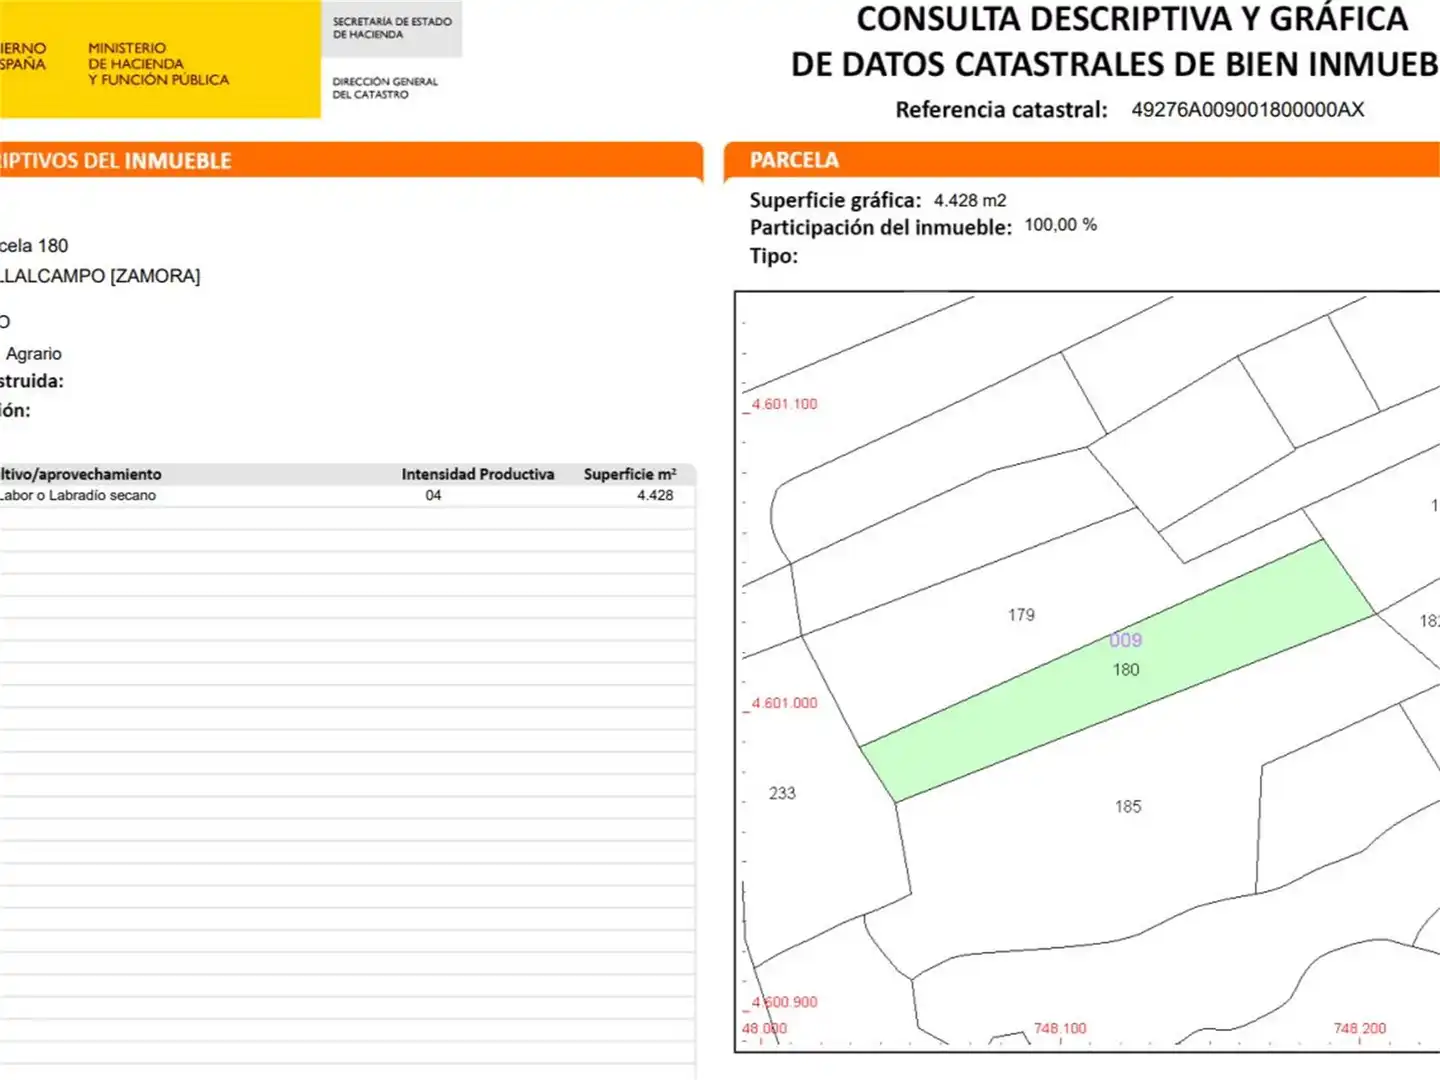Screen dimensions: 1440x1080
Task: Click the Intensidad Productiva column header
Action: 478,474
